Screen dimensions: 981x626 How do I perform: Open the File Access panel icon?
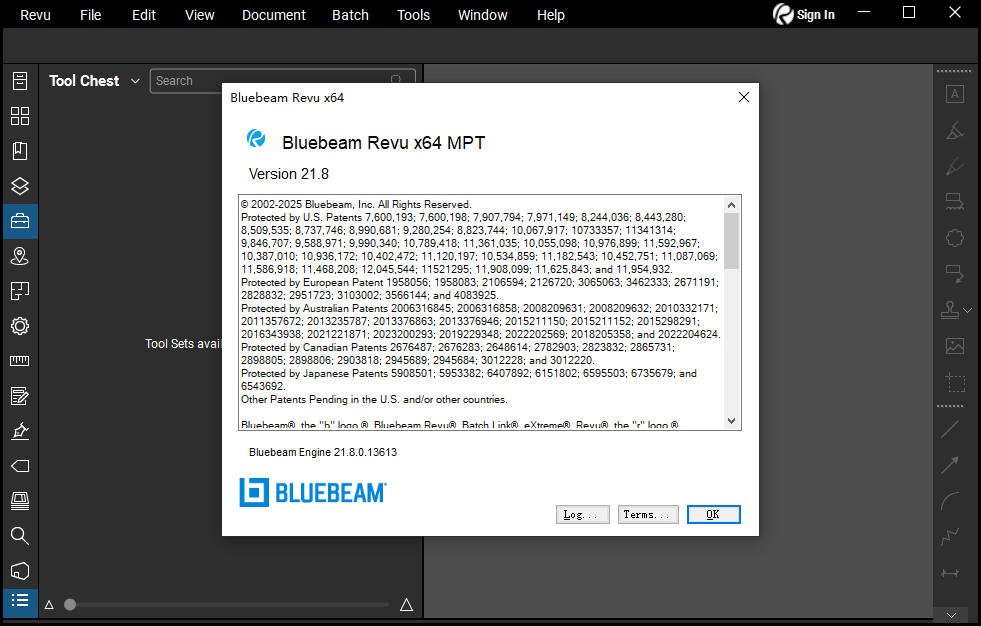click(x=20, y=81)
